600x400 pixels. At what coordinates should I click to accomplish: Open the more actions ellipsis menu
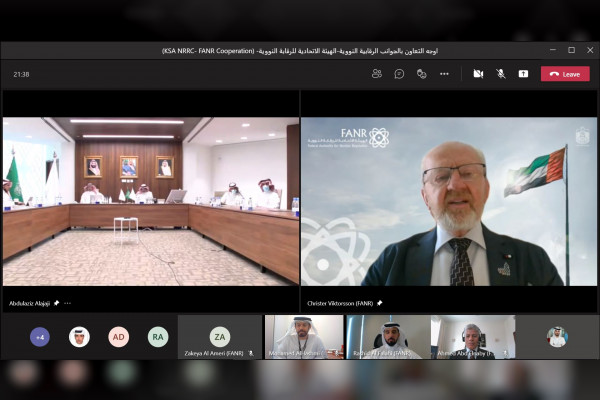[x=444, y=74]
